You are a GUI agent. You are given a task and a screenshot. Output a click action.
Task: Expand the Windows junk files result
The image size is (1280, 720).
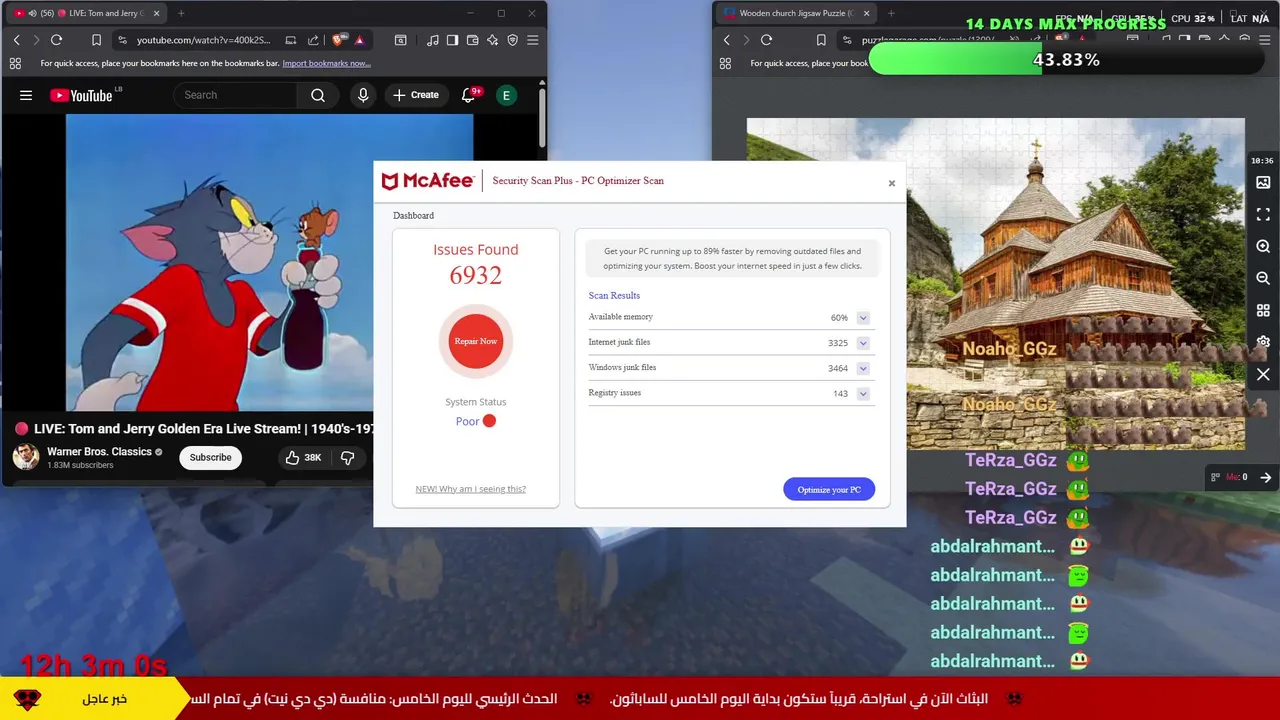(x=863, y=368)
